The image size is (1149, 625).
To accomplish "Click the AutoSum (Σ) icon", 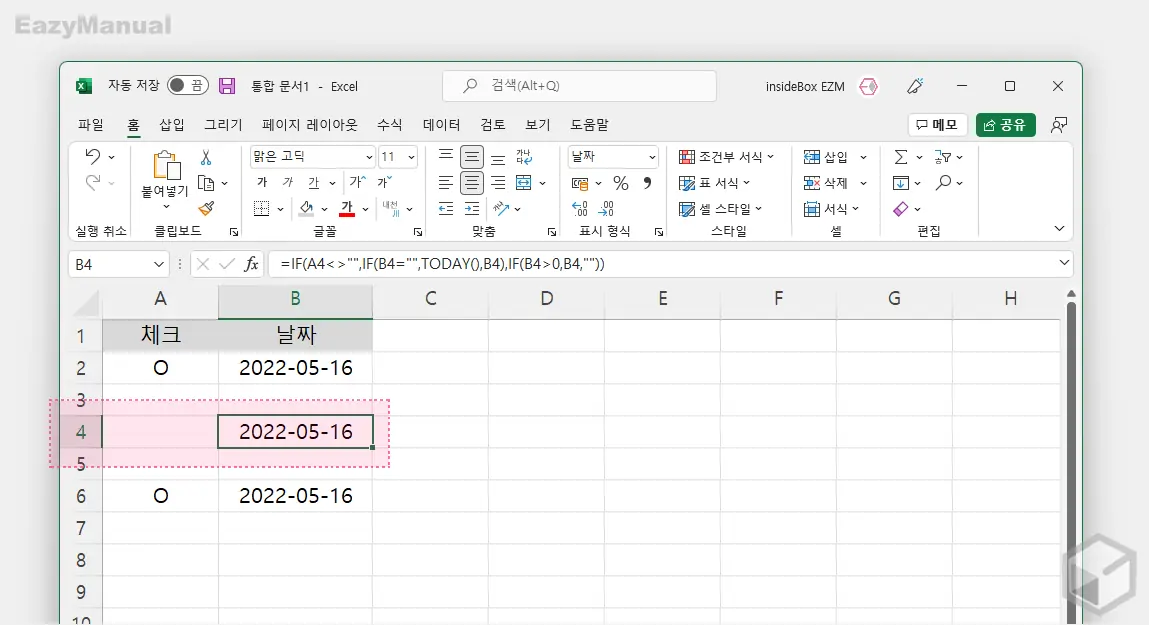I will pyautogui.click(x=903, y=157).
